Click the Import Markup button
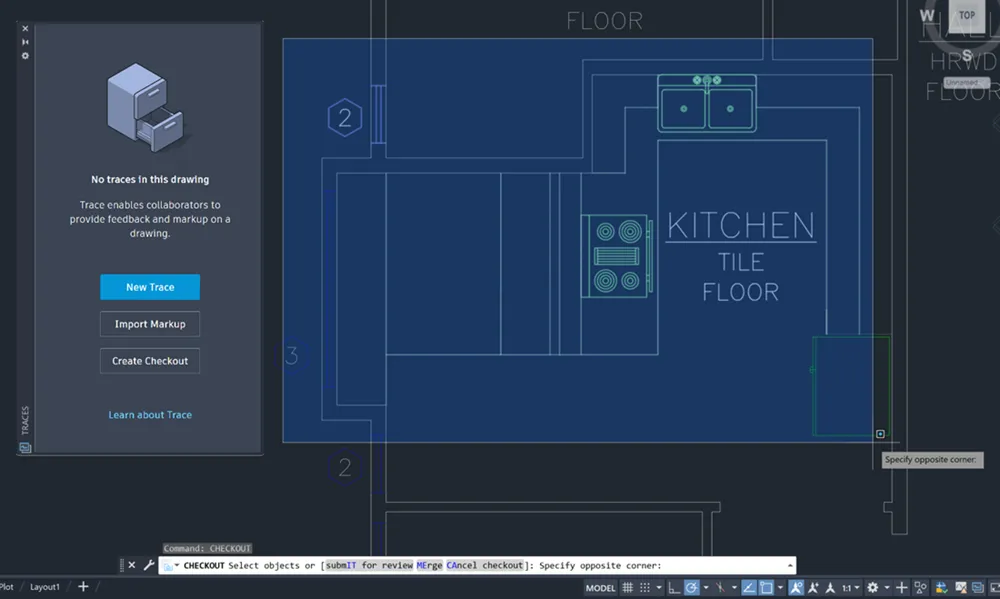This screenshot has width=1000, height=599. click(150, 324)
